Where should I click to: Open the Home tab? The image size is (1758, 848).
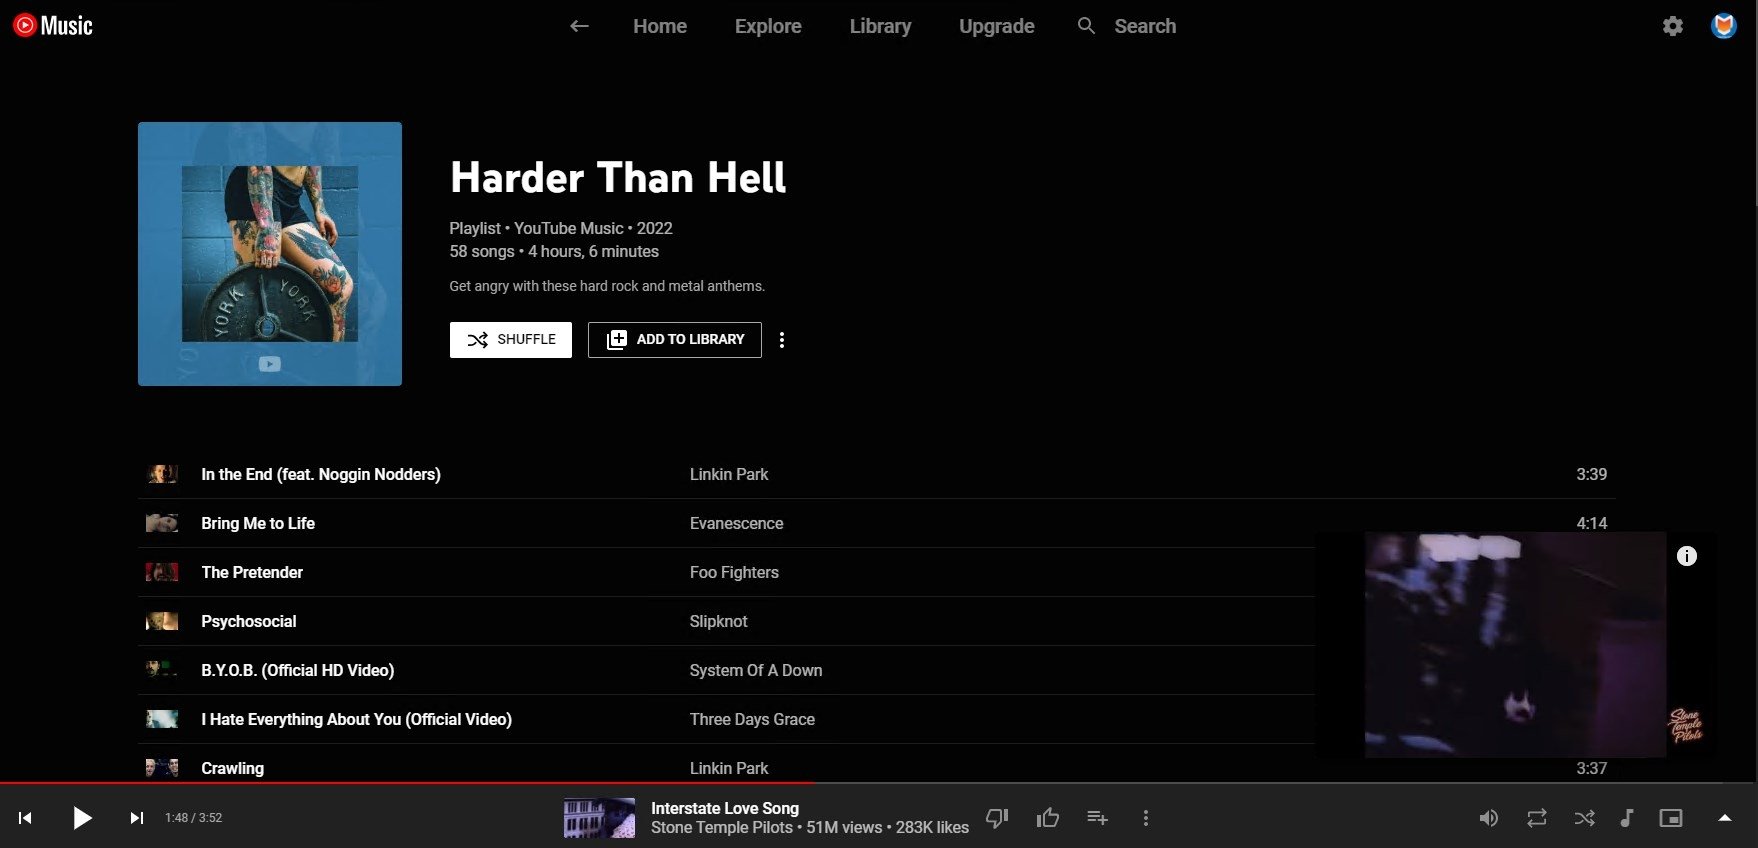click(660, 26)
